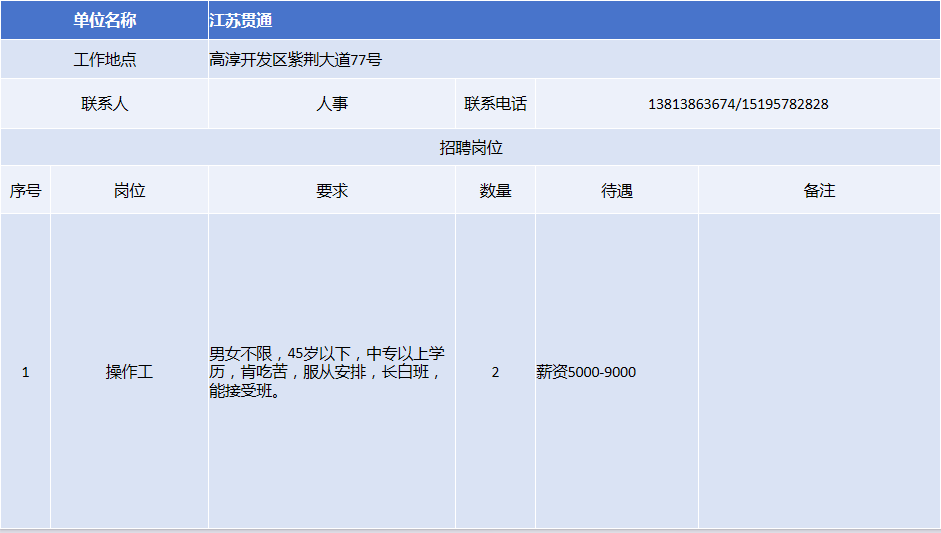
Task: Select the 序号 column header
Action: pos(25,191)
